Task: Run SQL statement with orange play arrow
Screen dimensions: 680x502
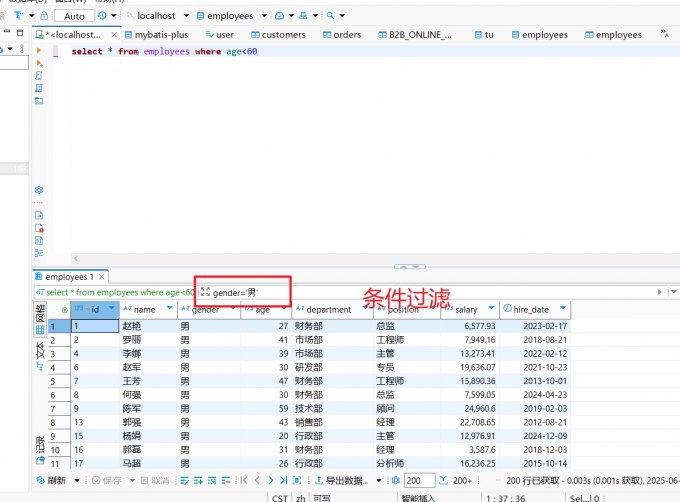Action: click(x=39, y=51)
